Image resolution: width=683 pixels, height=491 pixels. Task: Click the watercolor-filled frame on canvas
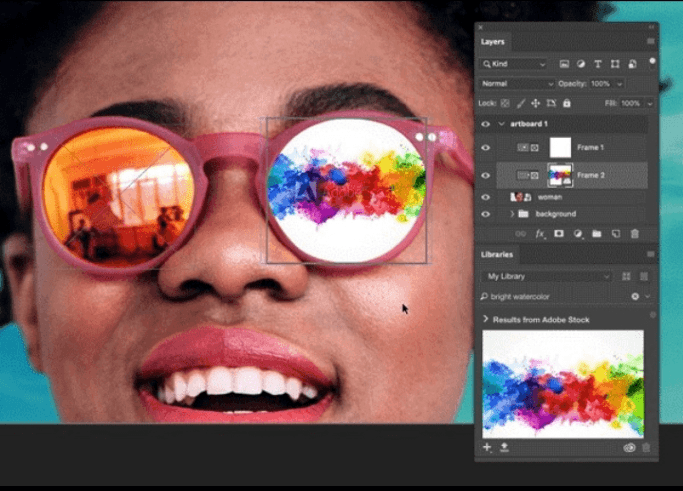[346, 190]
